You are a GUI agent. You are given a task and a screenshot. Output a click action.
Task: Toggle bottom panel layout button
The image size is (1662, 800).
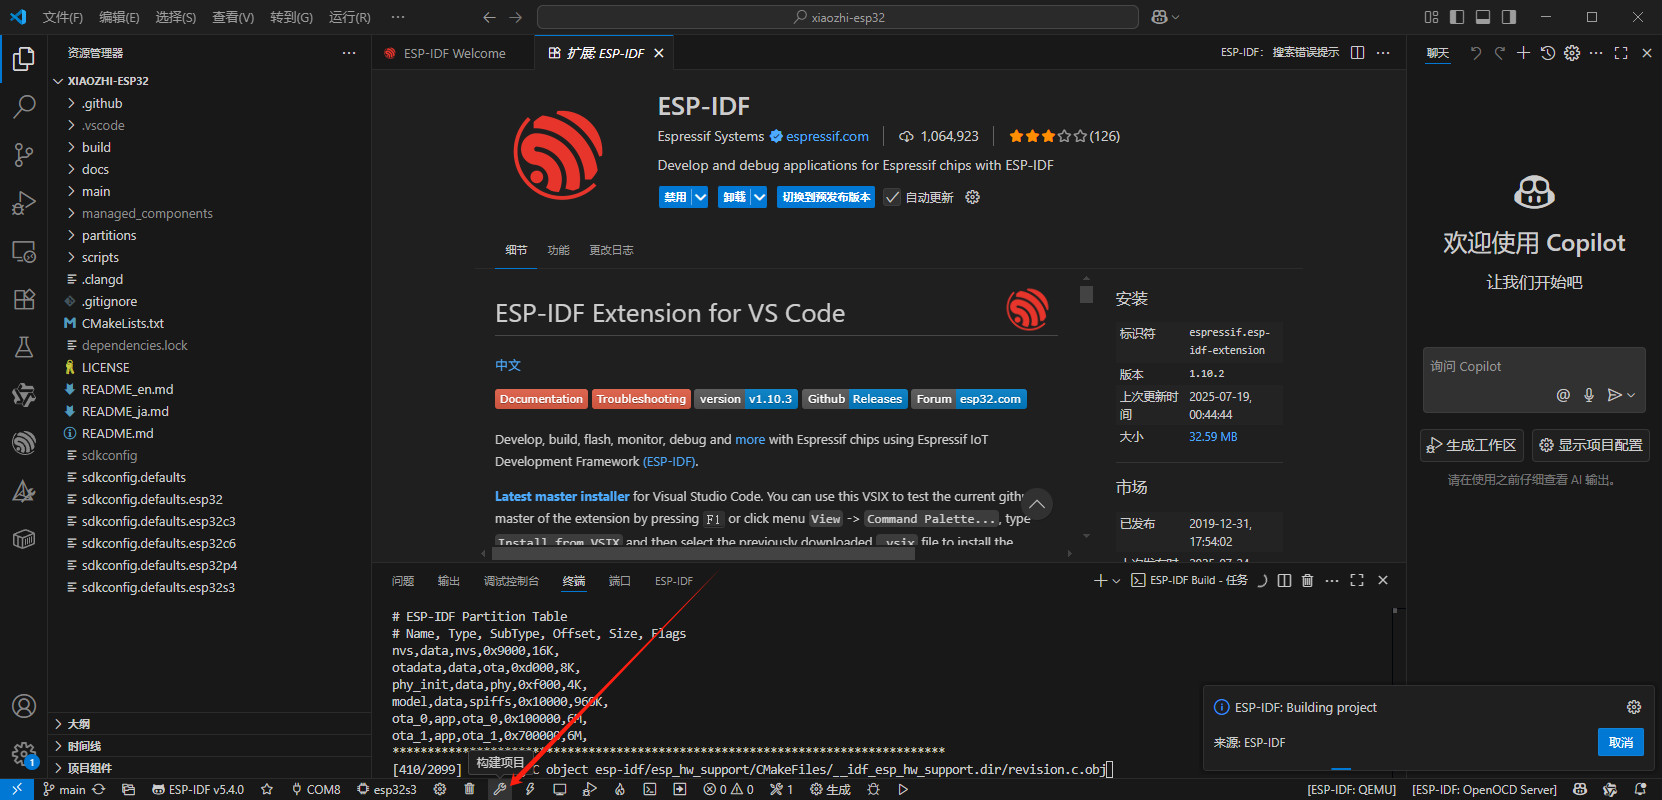coord(1483,17)
